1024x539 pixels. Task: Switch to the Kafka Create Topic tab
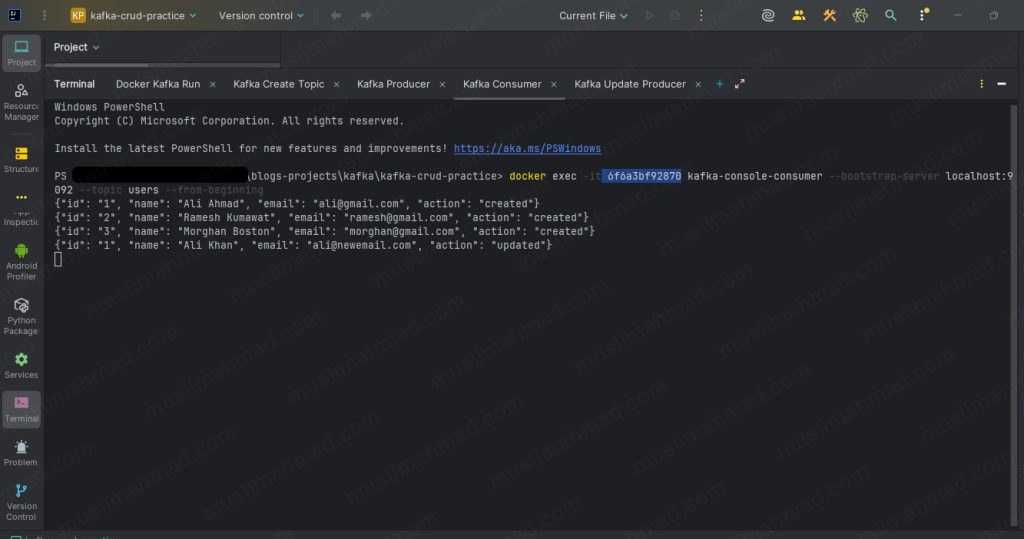279,84
